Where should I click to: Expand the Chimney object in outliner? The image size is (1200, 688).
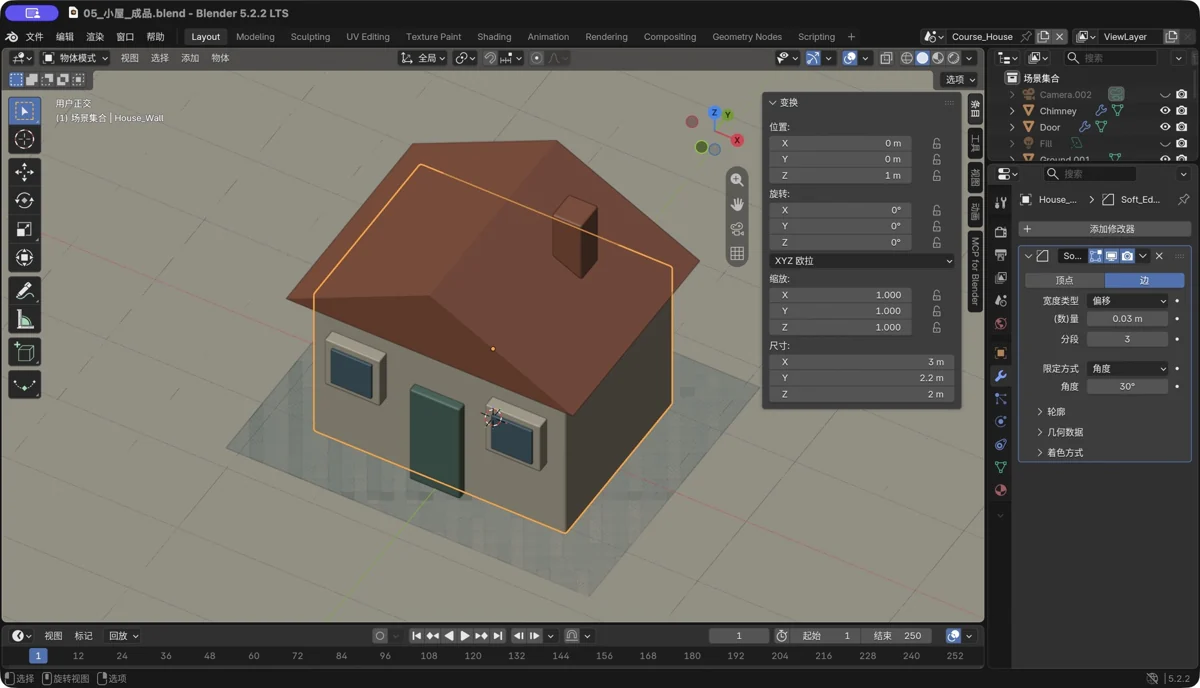(1012, 111)
